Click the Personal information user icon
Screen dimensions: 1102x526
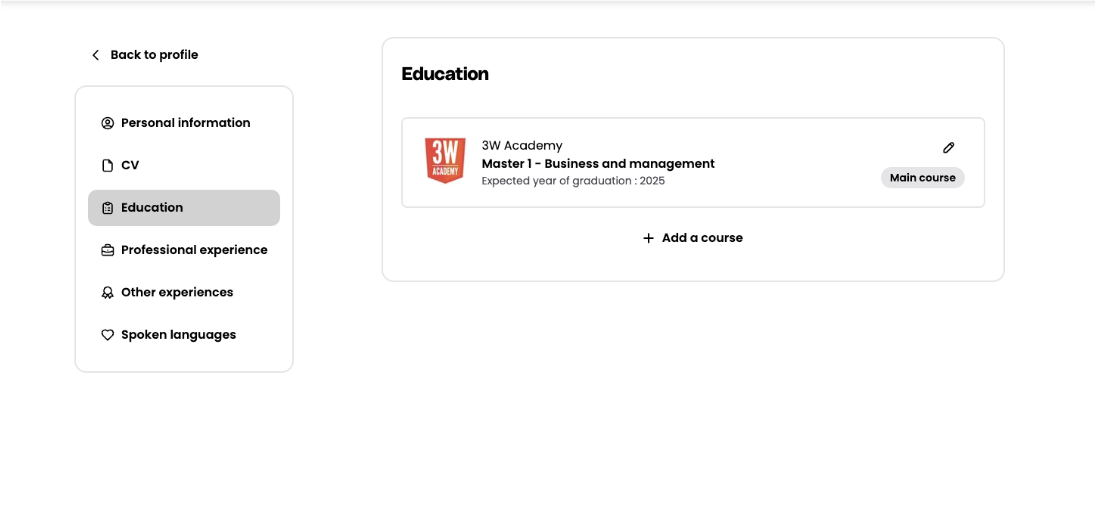point(108,123)
